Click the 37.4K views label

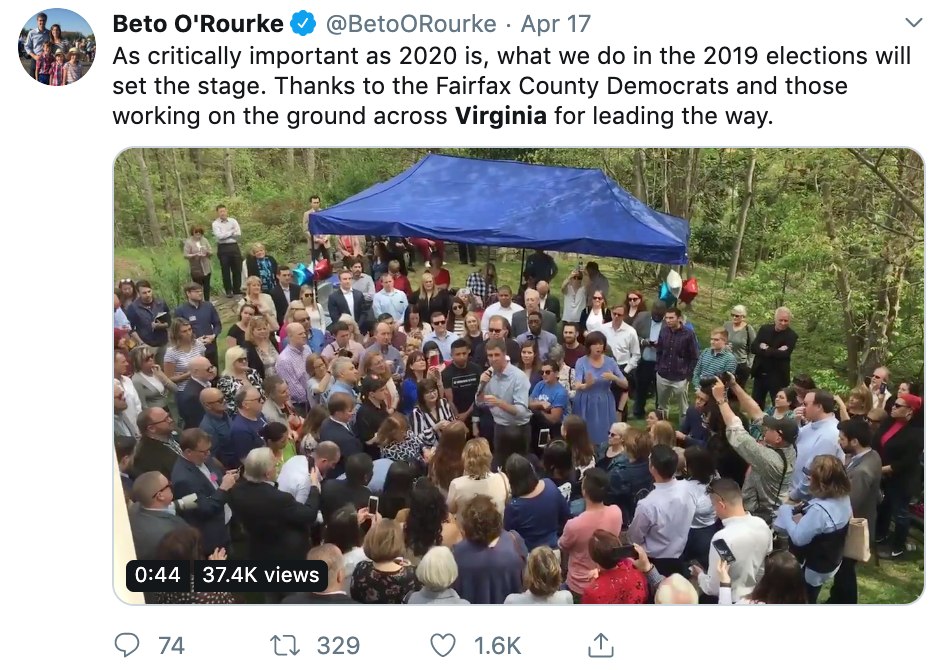260,575
